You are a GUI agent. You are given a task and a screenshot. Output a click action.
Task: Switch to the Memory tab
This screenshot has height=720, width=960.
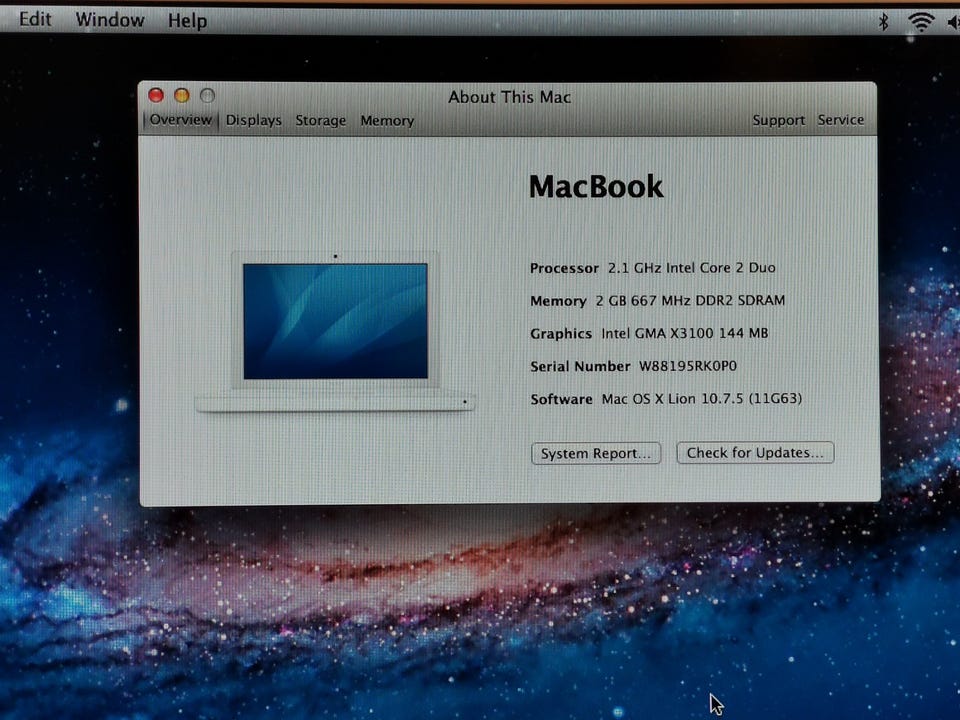coord(387,121)
